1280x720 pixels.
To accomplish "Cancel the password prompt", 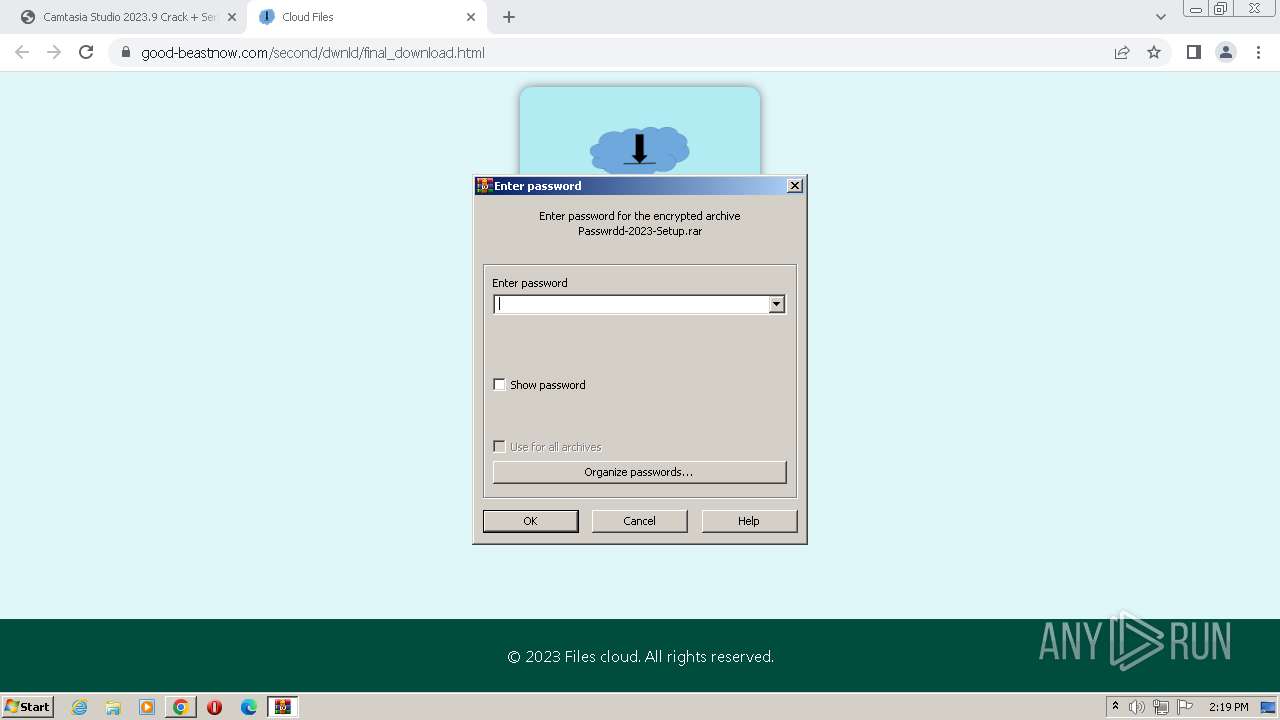I will [639, 521].
